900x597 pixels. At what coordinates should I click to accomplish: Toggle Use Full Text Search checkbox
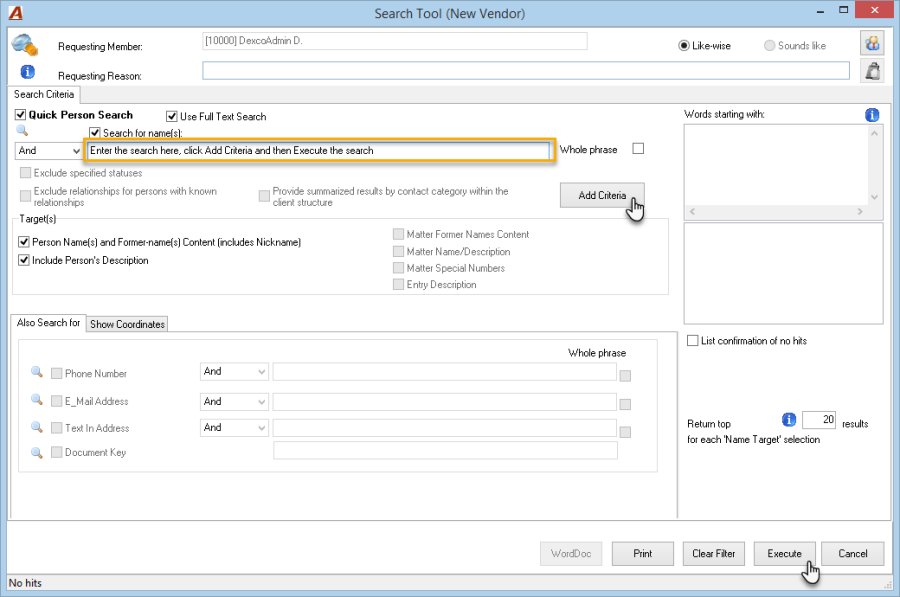click(172, 117)
